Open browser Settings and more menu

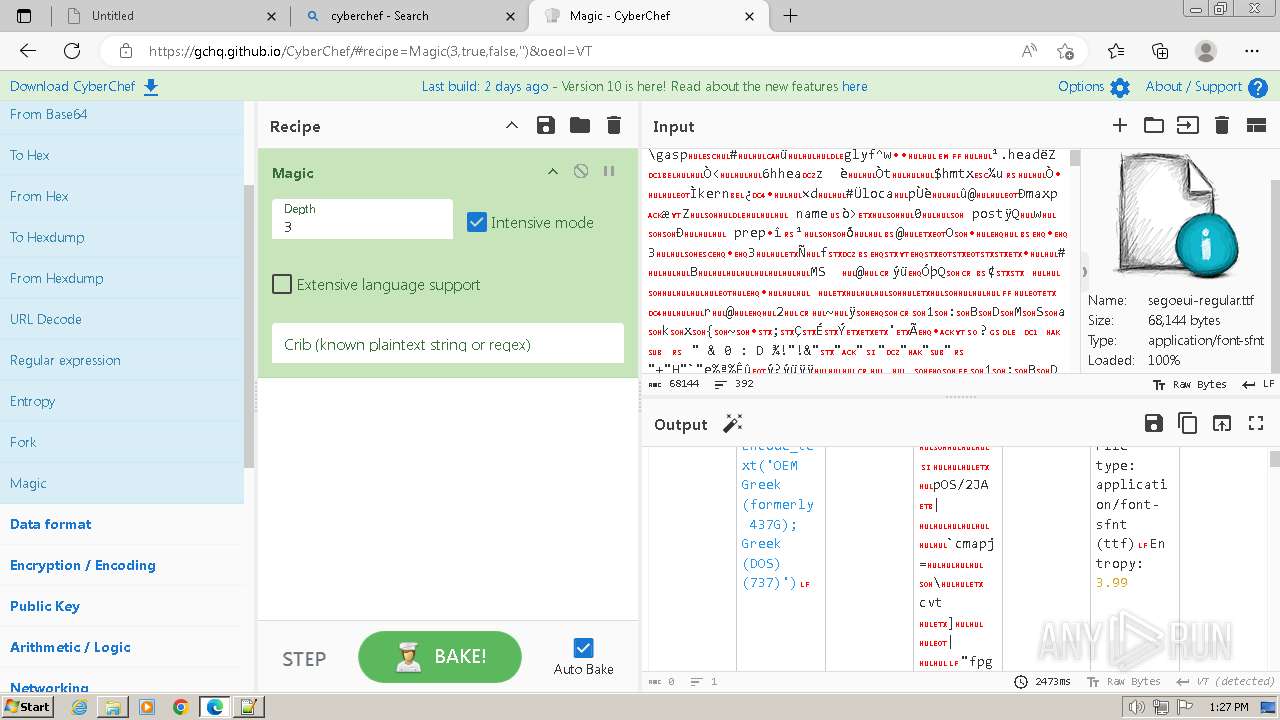click(x=1252, y=51)
